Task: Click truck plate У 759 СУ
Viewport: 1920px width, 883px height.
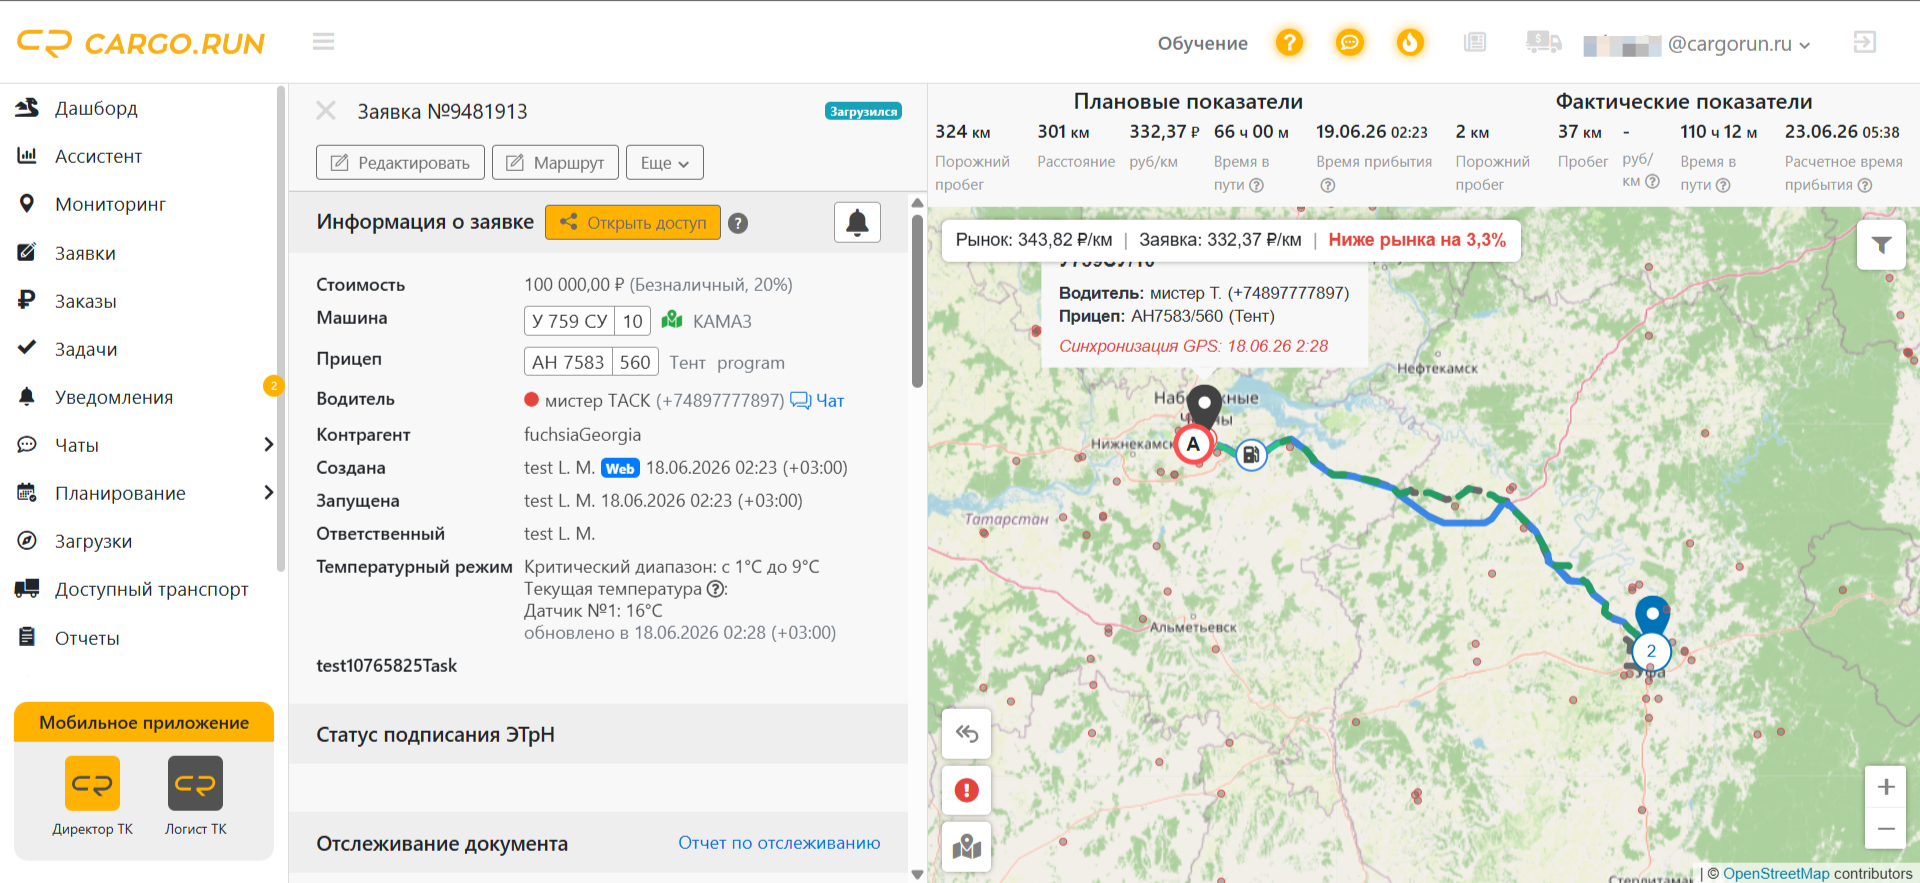Action: tap(587, 321)
